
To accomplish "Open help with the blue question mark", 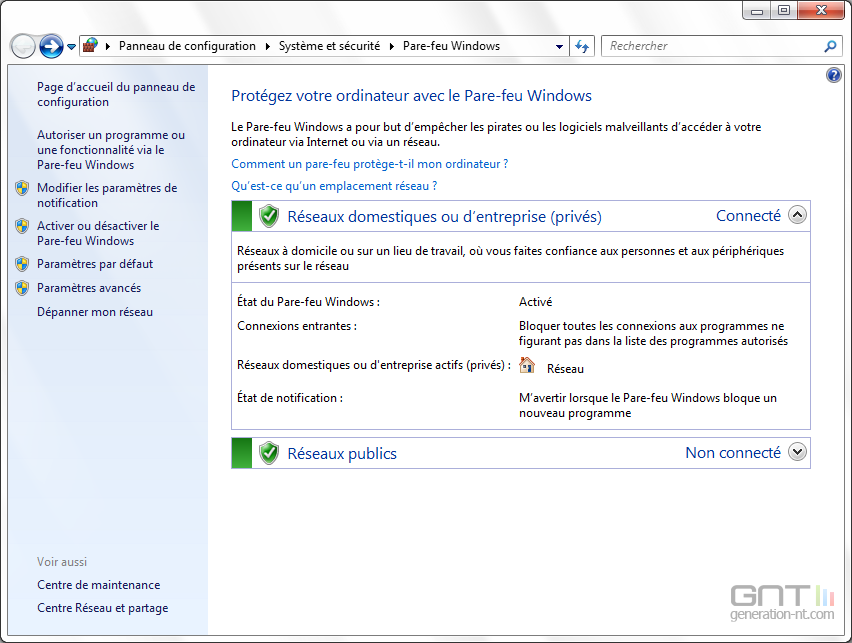I will tap(834, 76).
